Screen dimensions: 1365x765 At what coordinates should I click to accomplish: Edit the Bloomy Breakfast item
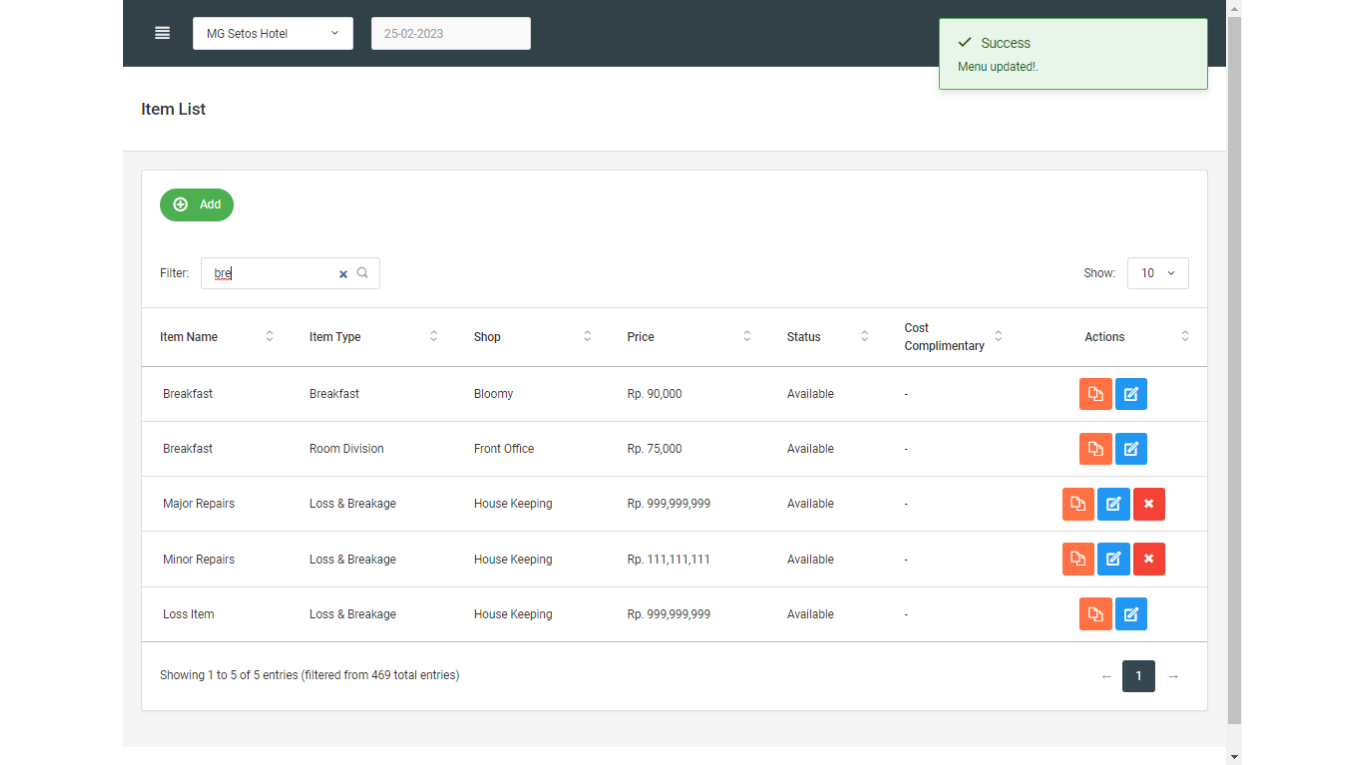[x=1131, y=394]
